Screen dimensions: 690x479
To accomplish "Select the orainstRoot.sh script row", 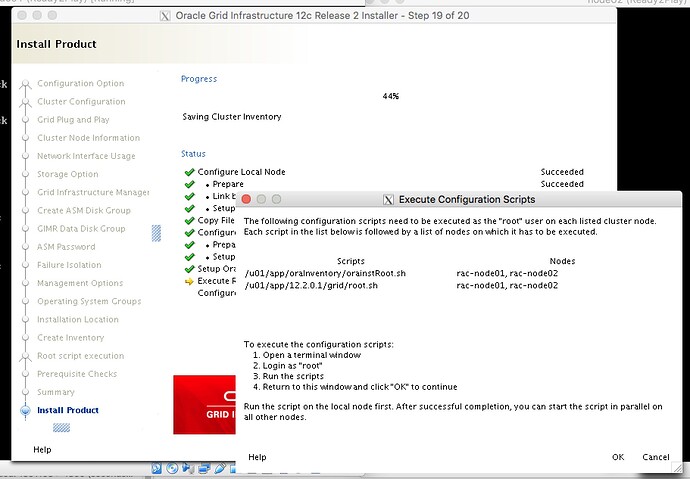I will click(325, 273).
